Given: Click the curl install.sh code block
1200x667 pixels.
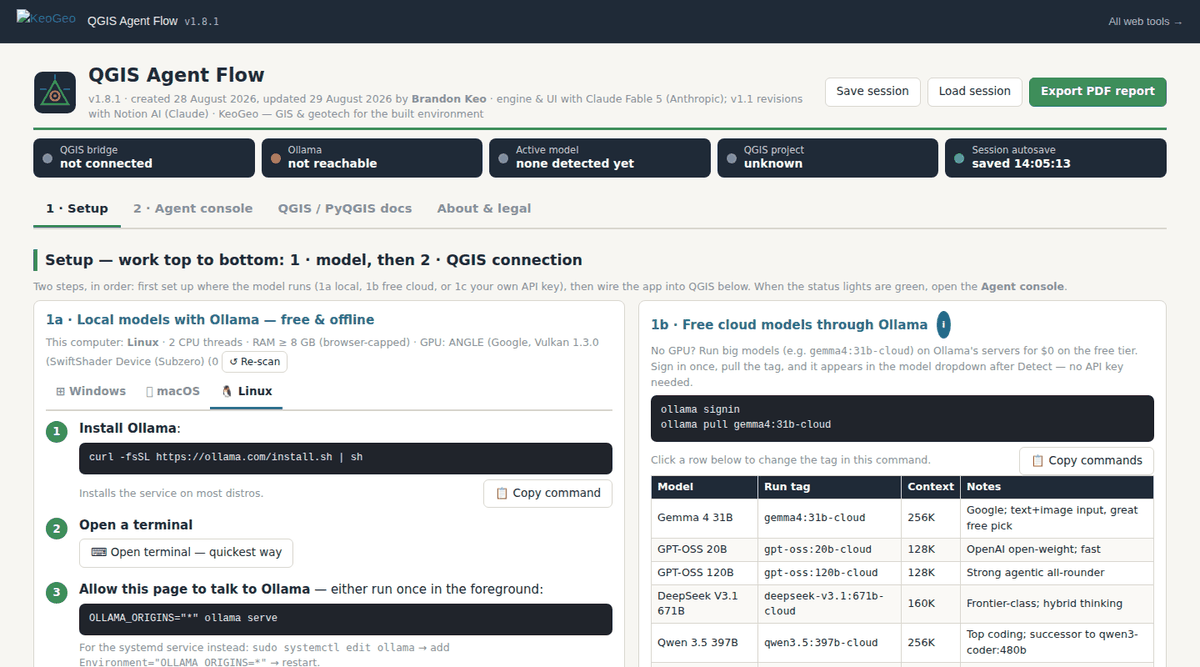Looking at the screenshot, I should pos(345,458).
